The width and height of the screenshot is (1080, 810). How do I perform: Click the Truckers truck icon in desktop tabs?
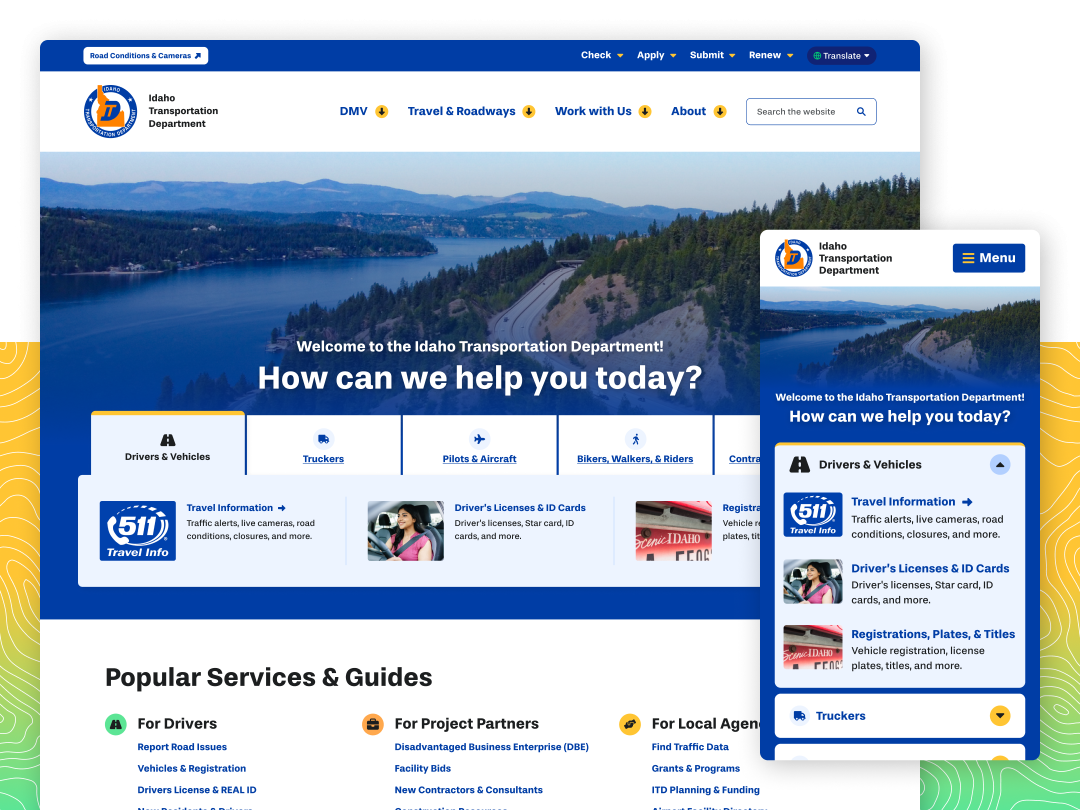pyautogui.click(x=323, y=439)
